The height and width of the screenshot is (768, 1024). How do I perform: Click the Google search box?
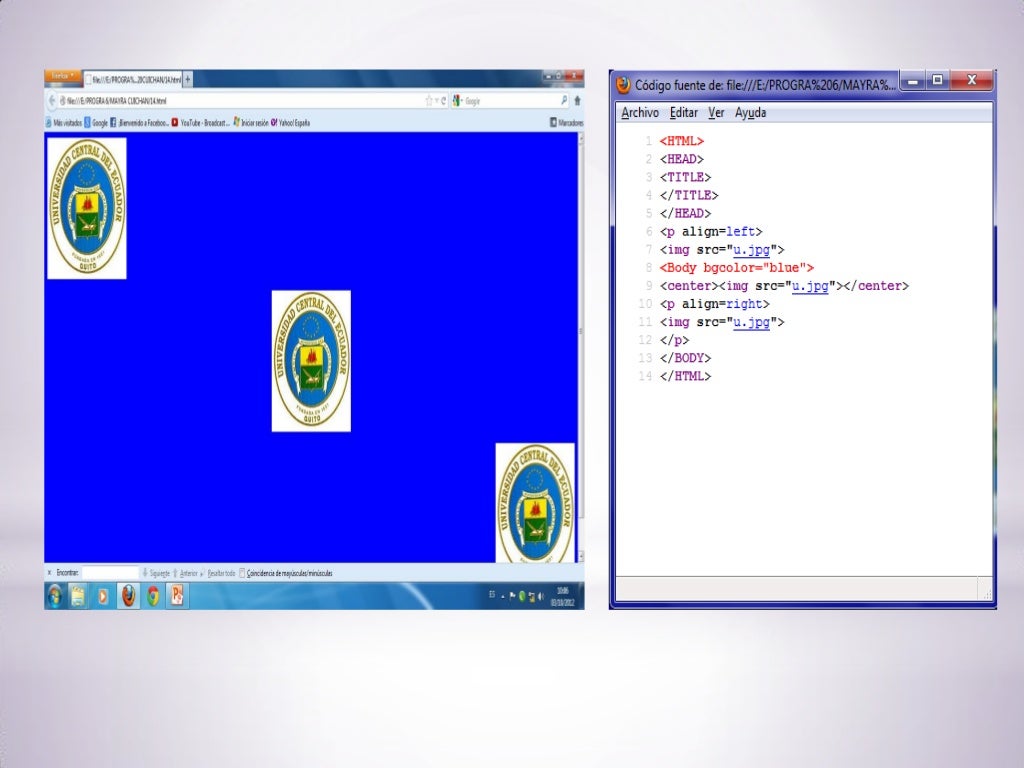pos(511,101)
